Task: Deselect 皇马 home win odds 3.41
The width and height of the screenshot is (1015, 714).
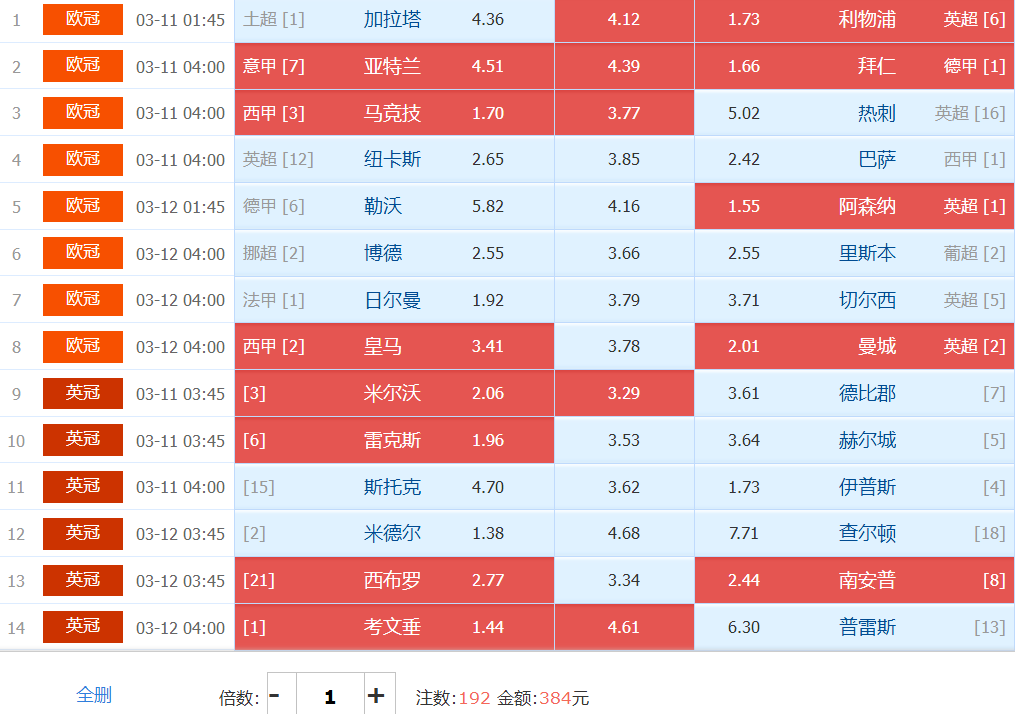Action: (x=394, y=346)
